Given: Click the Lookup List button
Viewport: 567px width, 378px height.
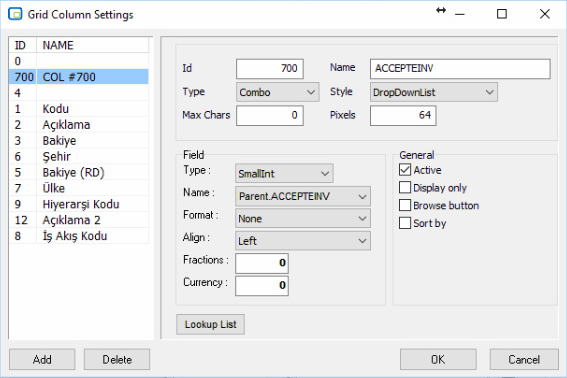Looking at the screenshot, I should click(210, 324).
